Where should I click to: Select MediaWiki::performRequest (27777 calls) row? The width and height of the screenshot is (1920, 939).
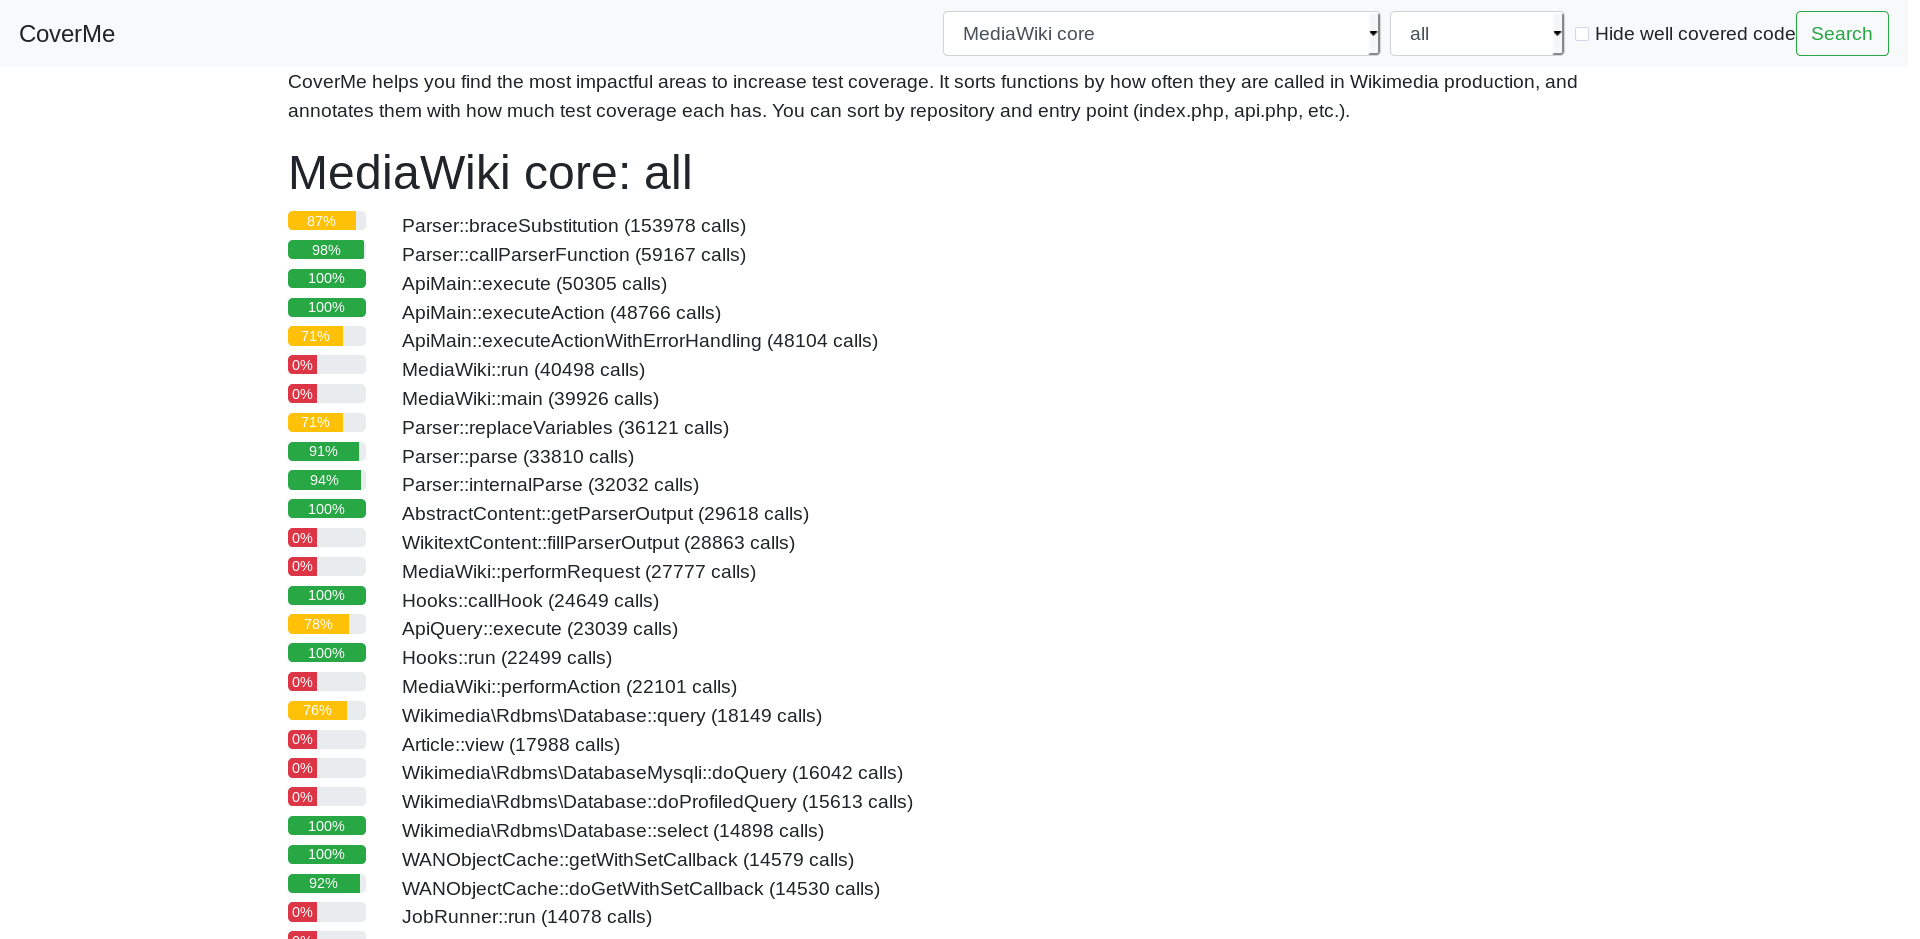(579, 572)
